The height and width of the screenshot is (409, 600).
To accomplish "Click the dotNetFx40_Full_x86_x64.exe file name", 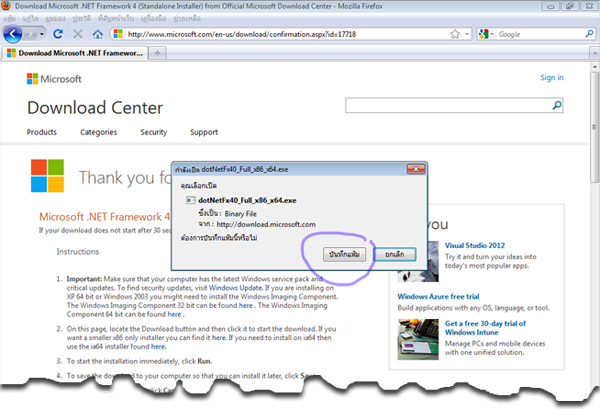I will point(247,200).
